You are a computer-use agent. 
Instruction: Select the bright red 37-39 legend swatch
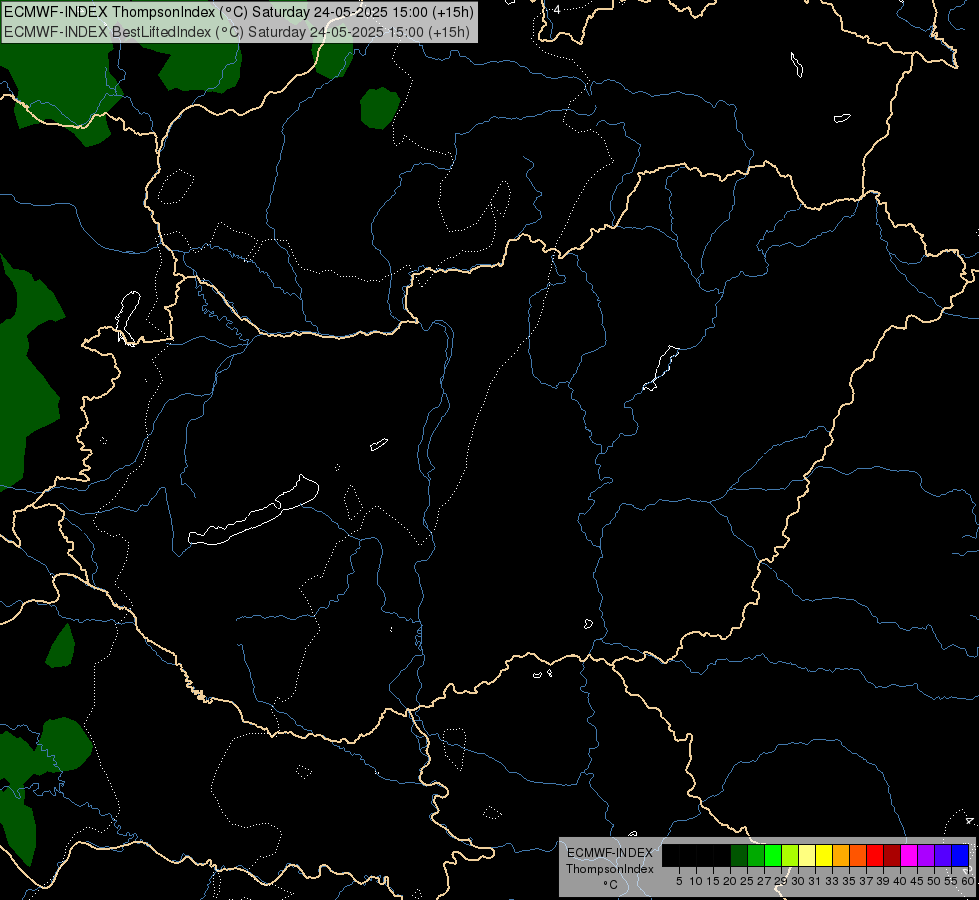tap(875, 856)
